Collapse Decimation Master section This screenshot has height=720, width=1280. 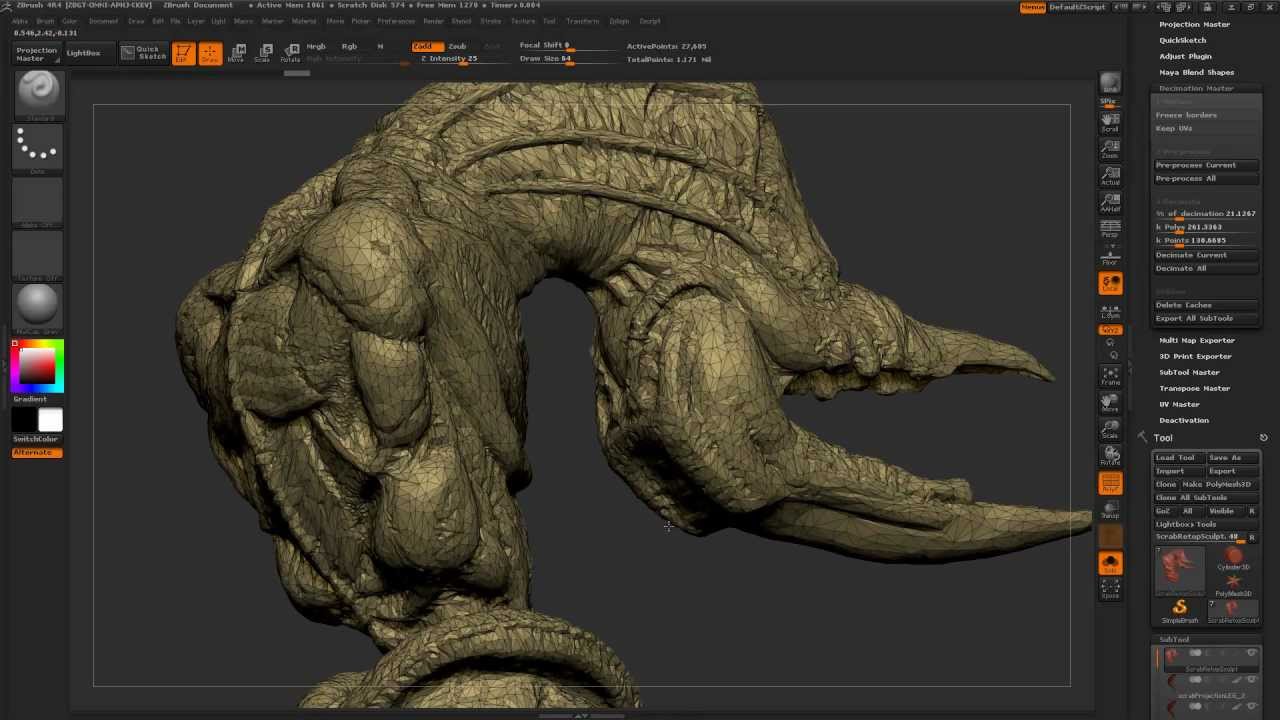pos(1196,88)
